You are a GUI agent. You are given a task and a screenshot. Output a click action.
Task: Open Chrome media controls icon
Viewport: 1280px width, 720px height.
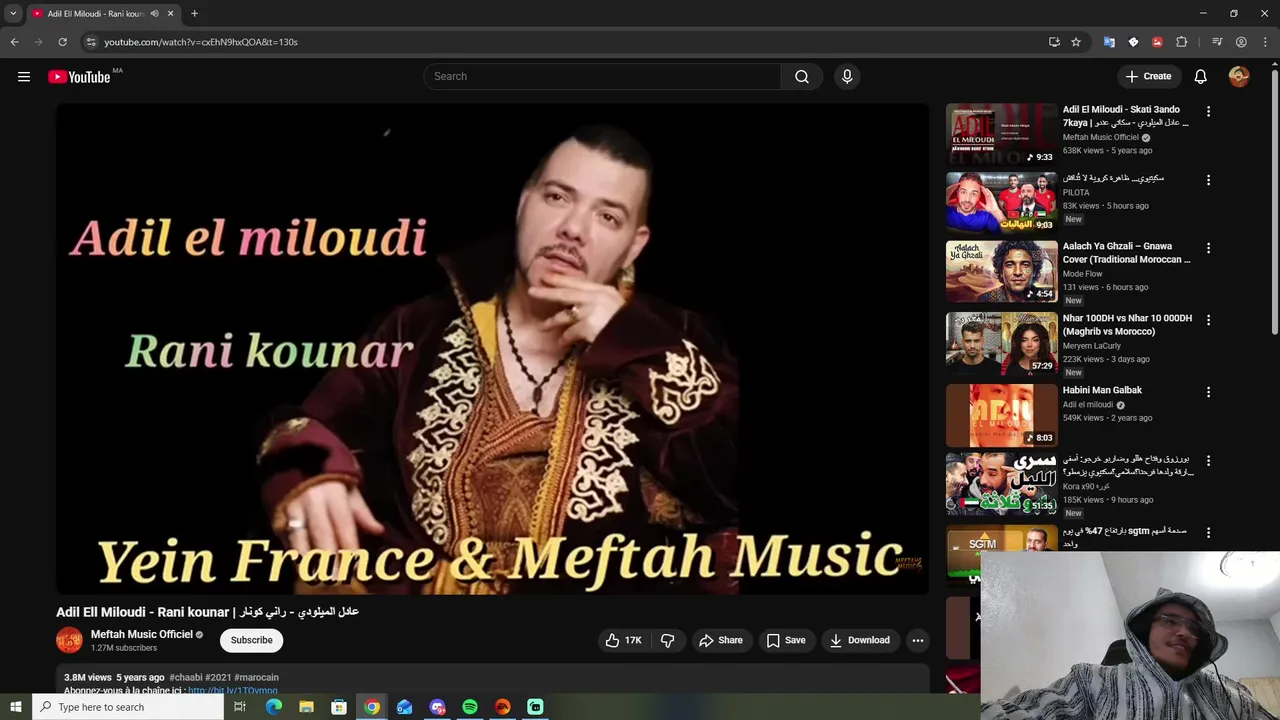[1217, 42]
